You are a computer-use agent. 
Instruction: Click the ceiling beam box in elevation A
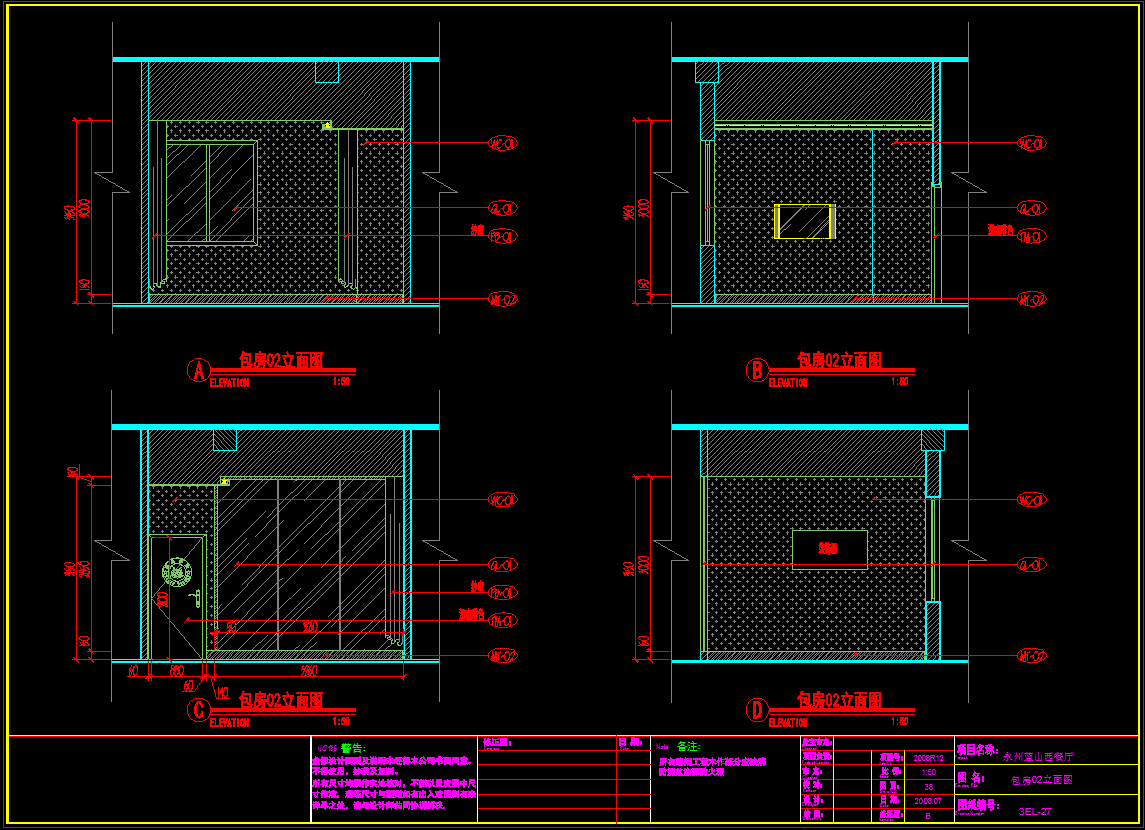click(x=327, y=71)
